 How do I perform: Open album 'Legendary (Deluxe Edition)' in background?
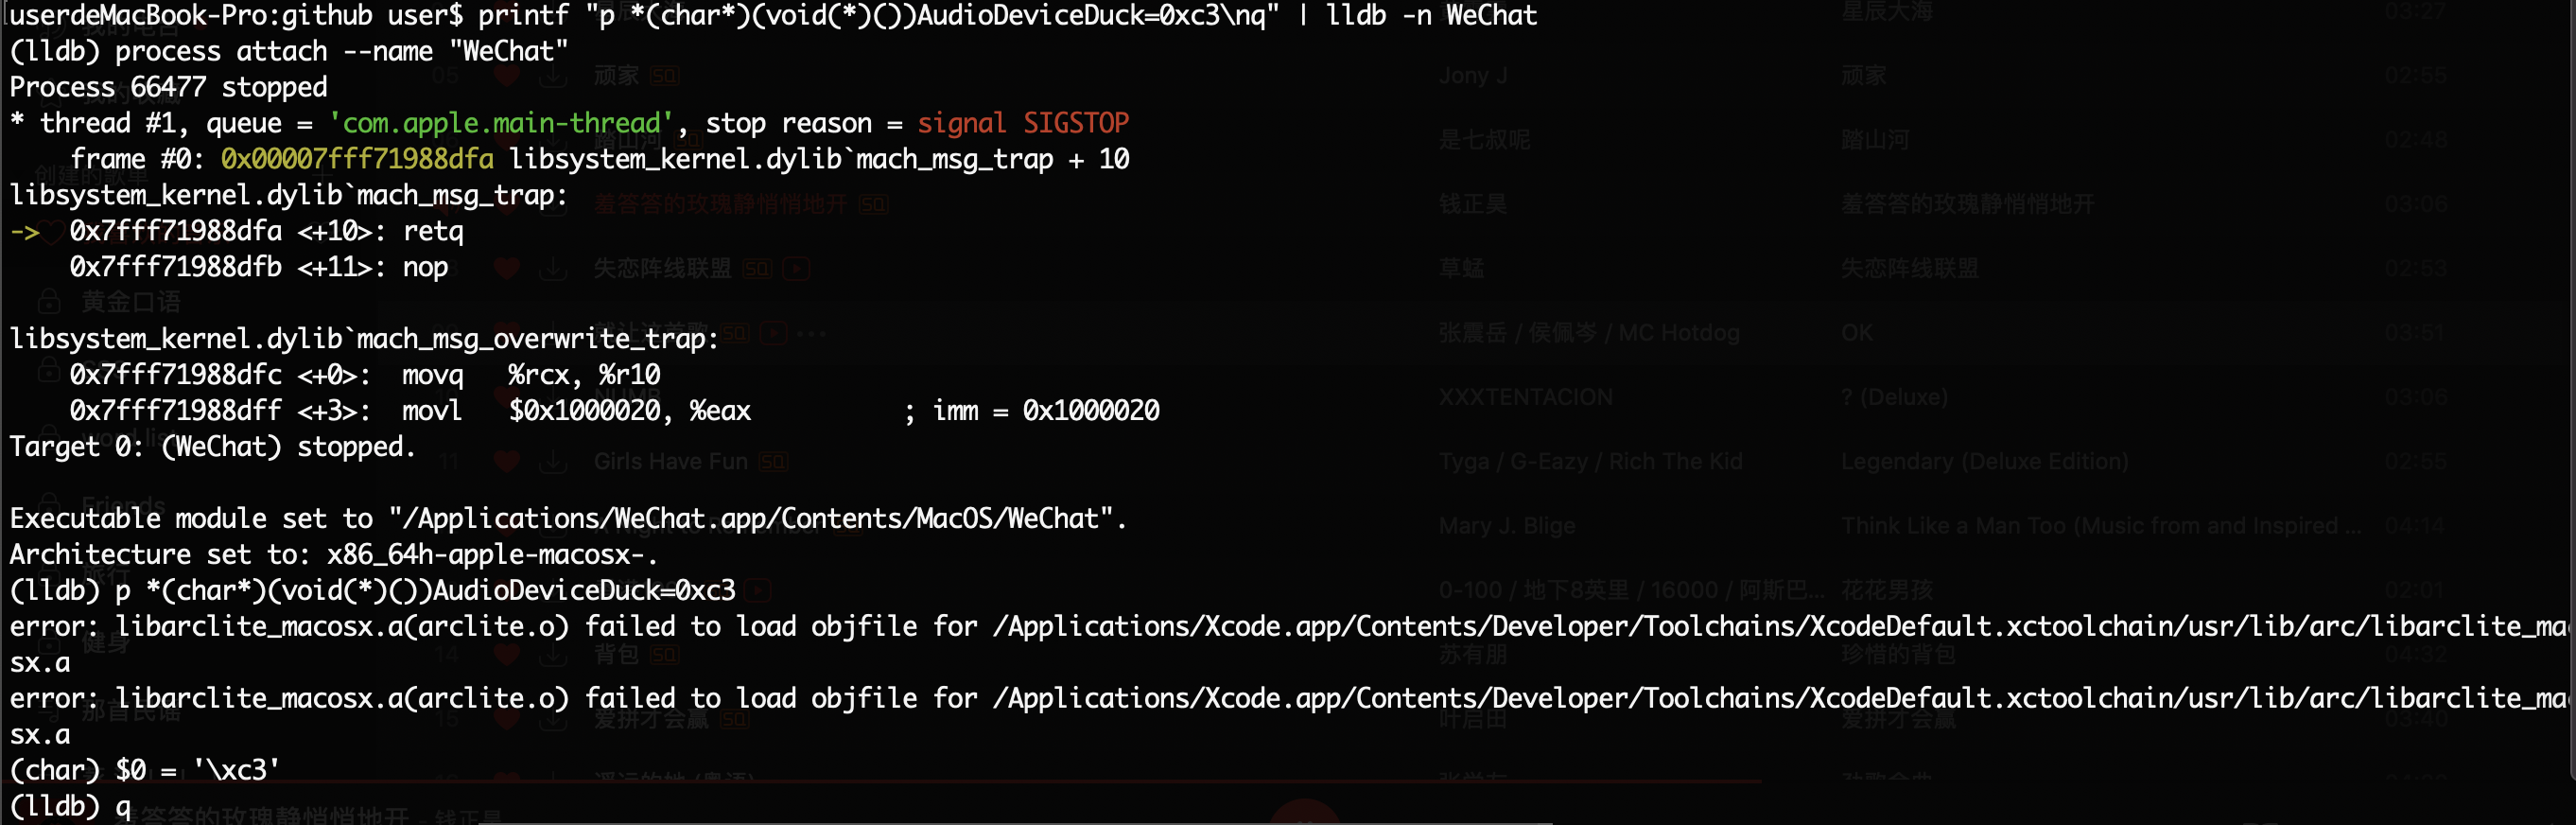(x=1984, y=462)
